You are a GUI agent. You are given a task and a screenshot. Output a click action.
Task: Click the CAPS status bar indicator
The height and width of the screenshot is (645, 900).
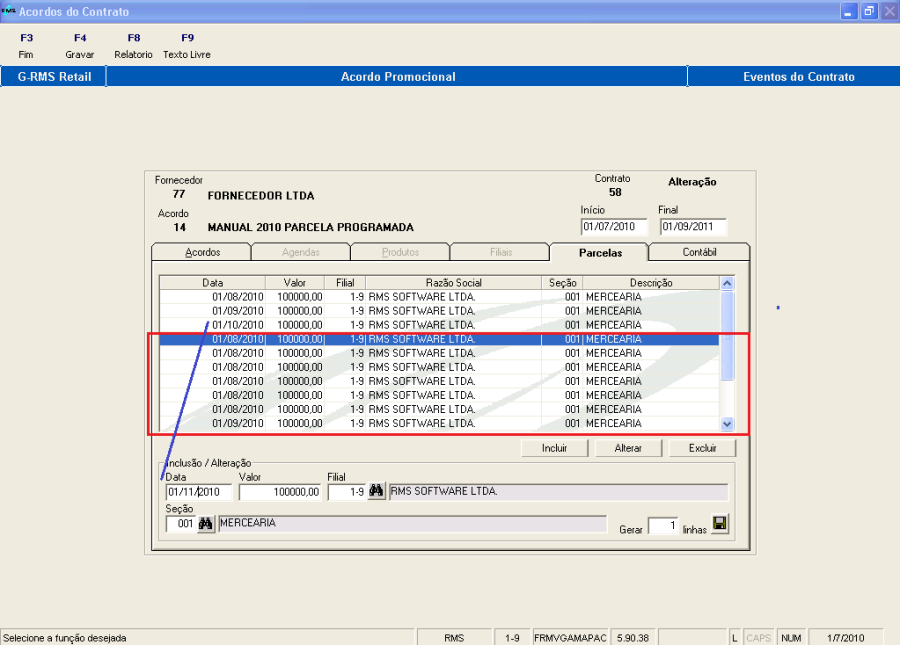[x=758, y=638]
